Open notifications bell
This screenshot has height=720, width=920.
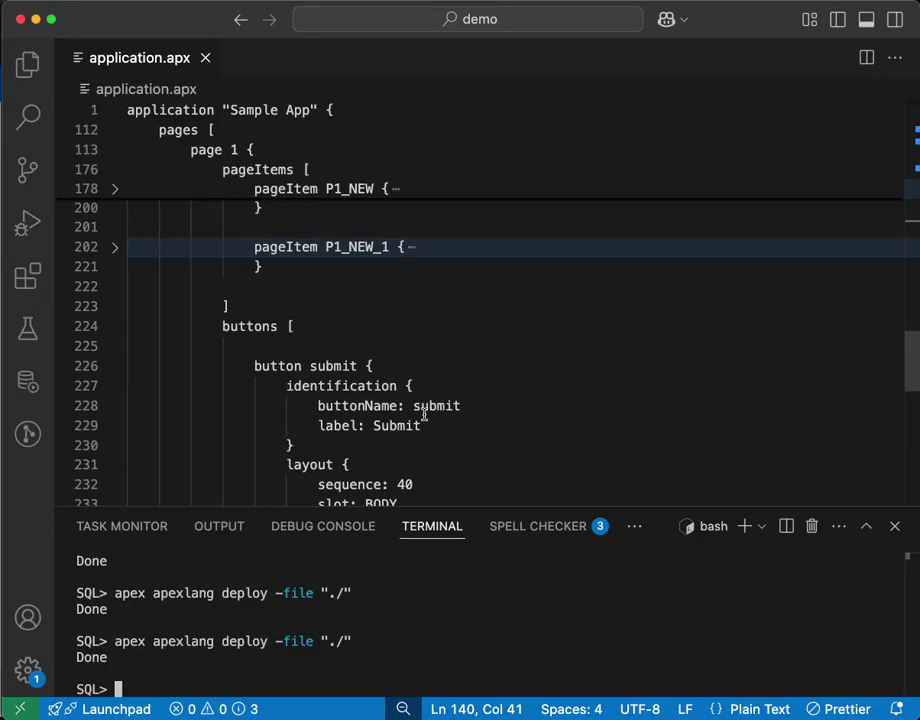pos(897,709)
